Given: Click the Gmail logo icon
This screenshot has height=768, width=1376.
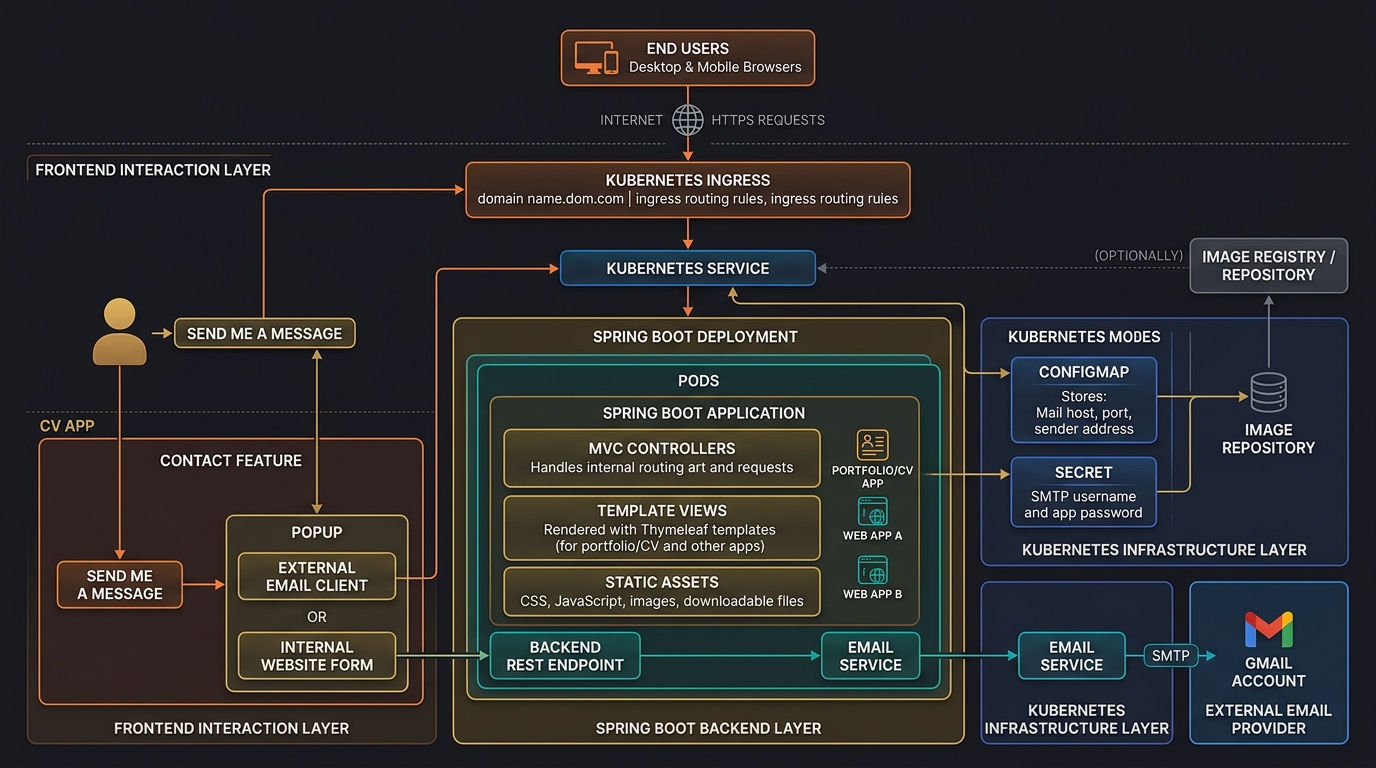Looking at the screenshot, I should (x=1268, y=630).
